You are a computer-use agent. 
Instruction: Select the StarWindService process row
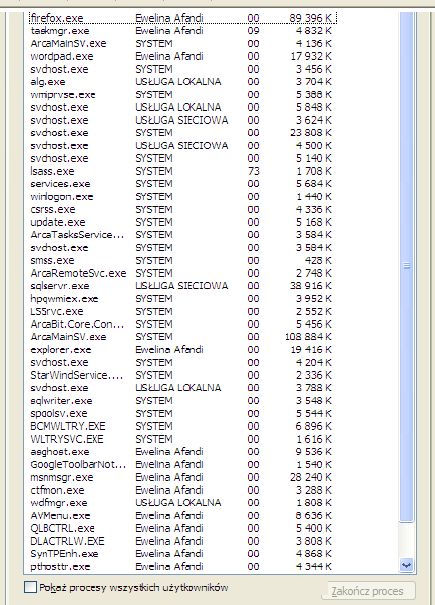[x=183, y=375]
